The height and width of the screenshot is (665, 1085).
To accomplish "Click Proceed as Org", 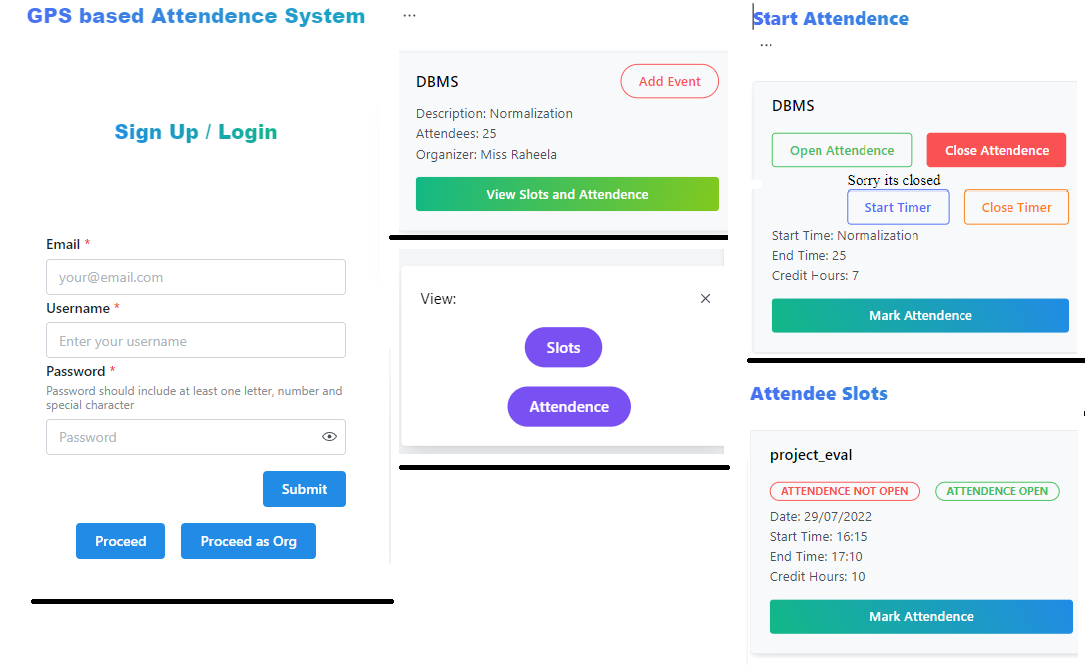I will 248,541.
